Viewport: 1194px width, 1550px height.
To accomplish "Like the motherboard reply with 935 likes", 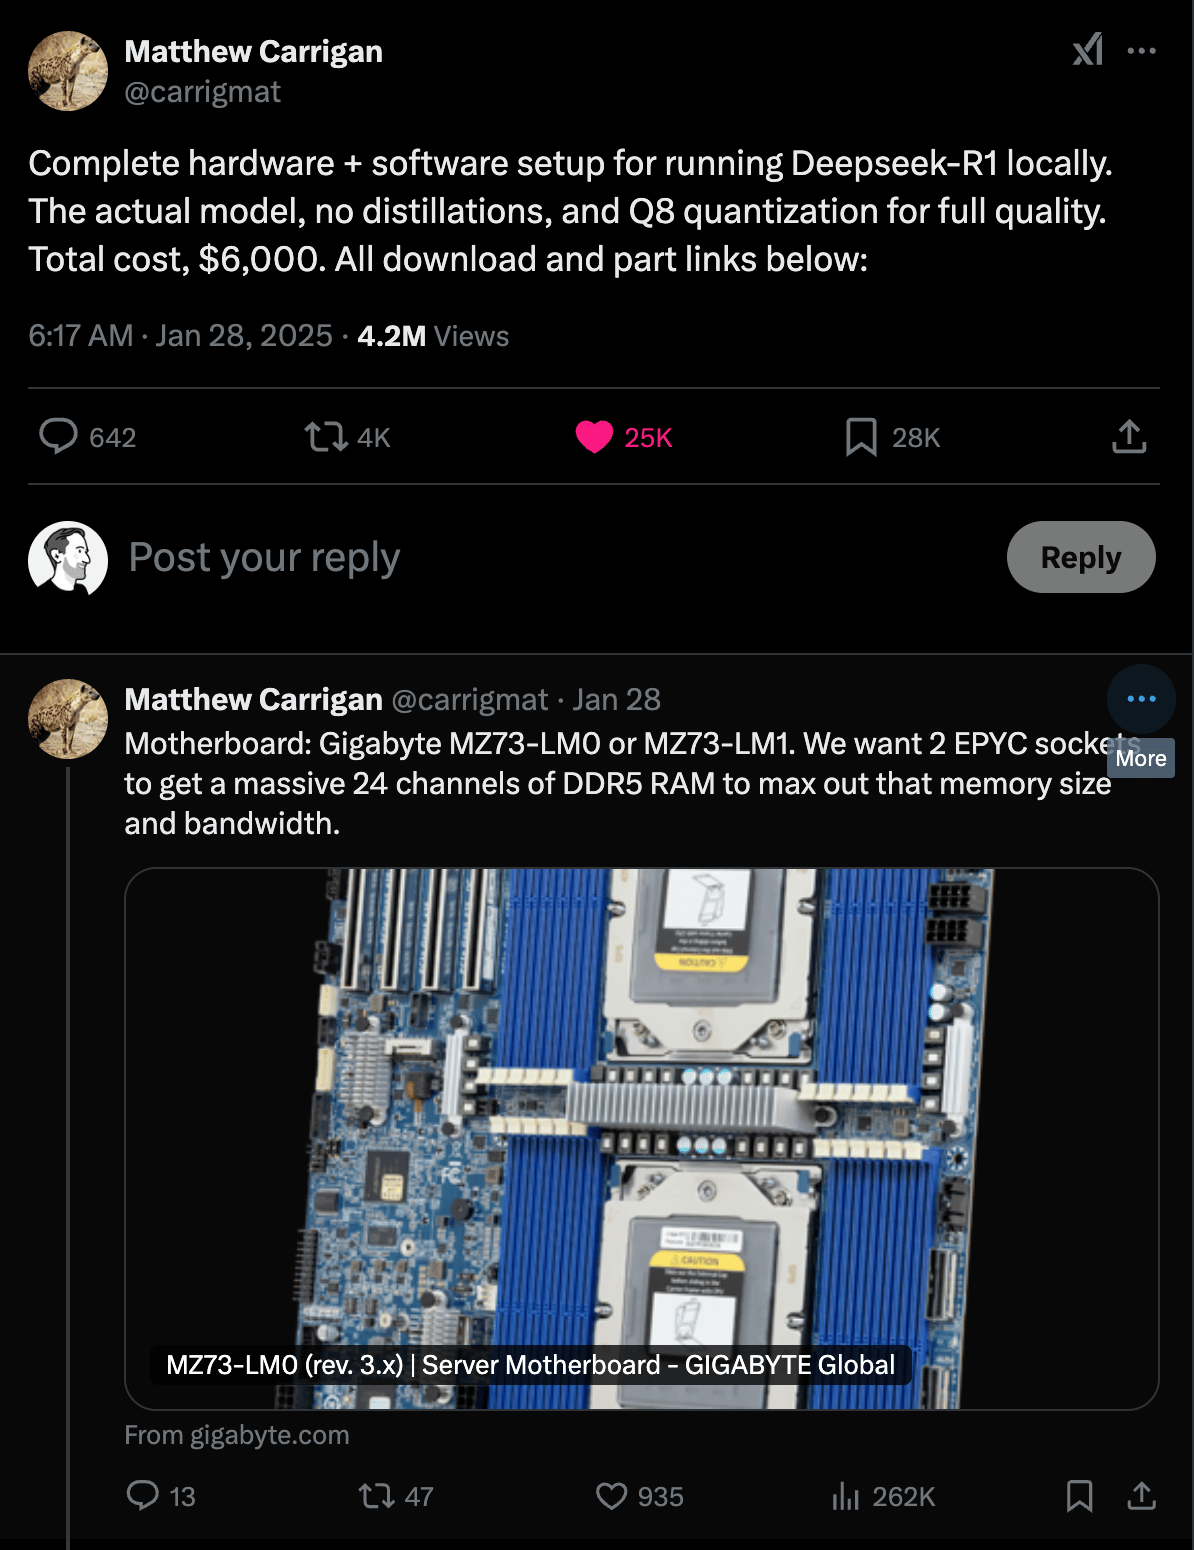I will coord(611,1496).
